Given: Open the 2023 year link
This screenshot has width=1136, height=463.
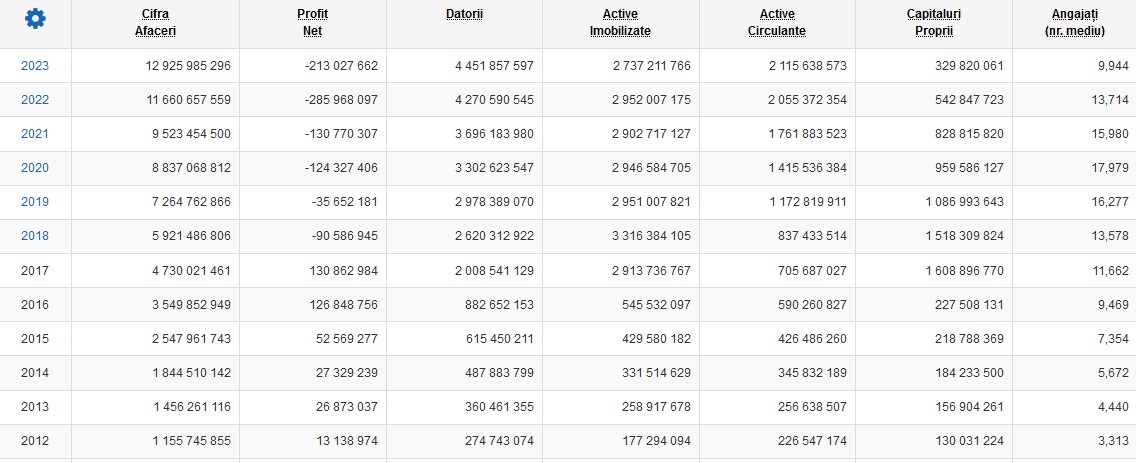Looking at the screenshot, I should (35, 66).
